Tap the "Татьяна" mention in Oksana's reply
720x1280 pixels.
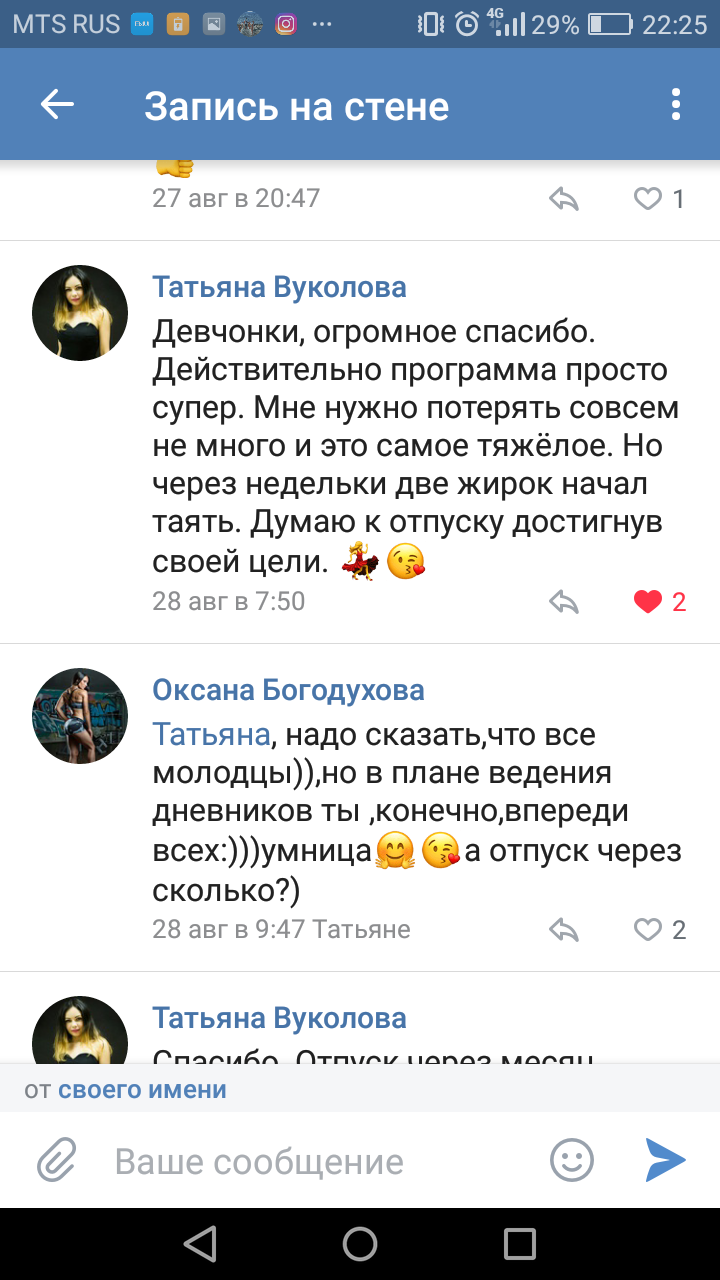coord(211,735)
